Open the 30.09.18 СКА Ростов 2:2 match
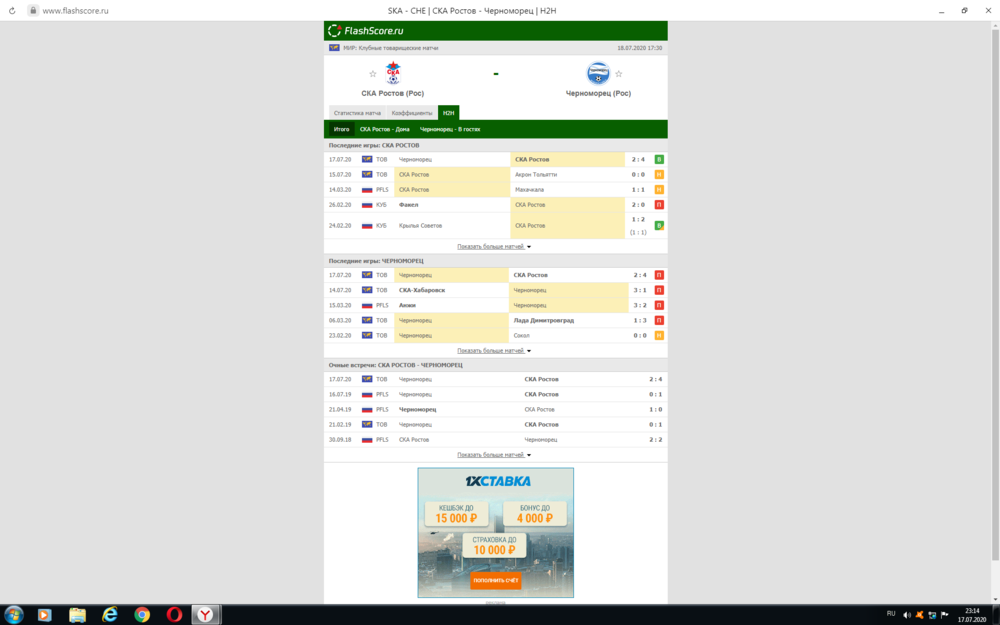Image resolution: width=1000 pixels, height=625 pixels. (x=496, y=439)
